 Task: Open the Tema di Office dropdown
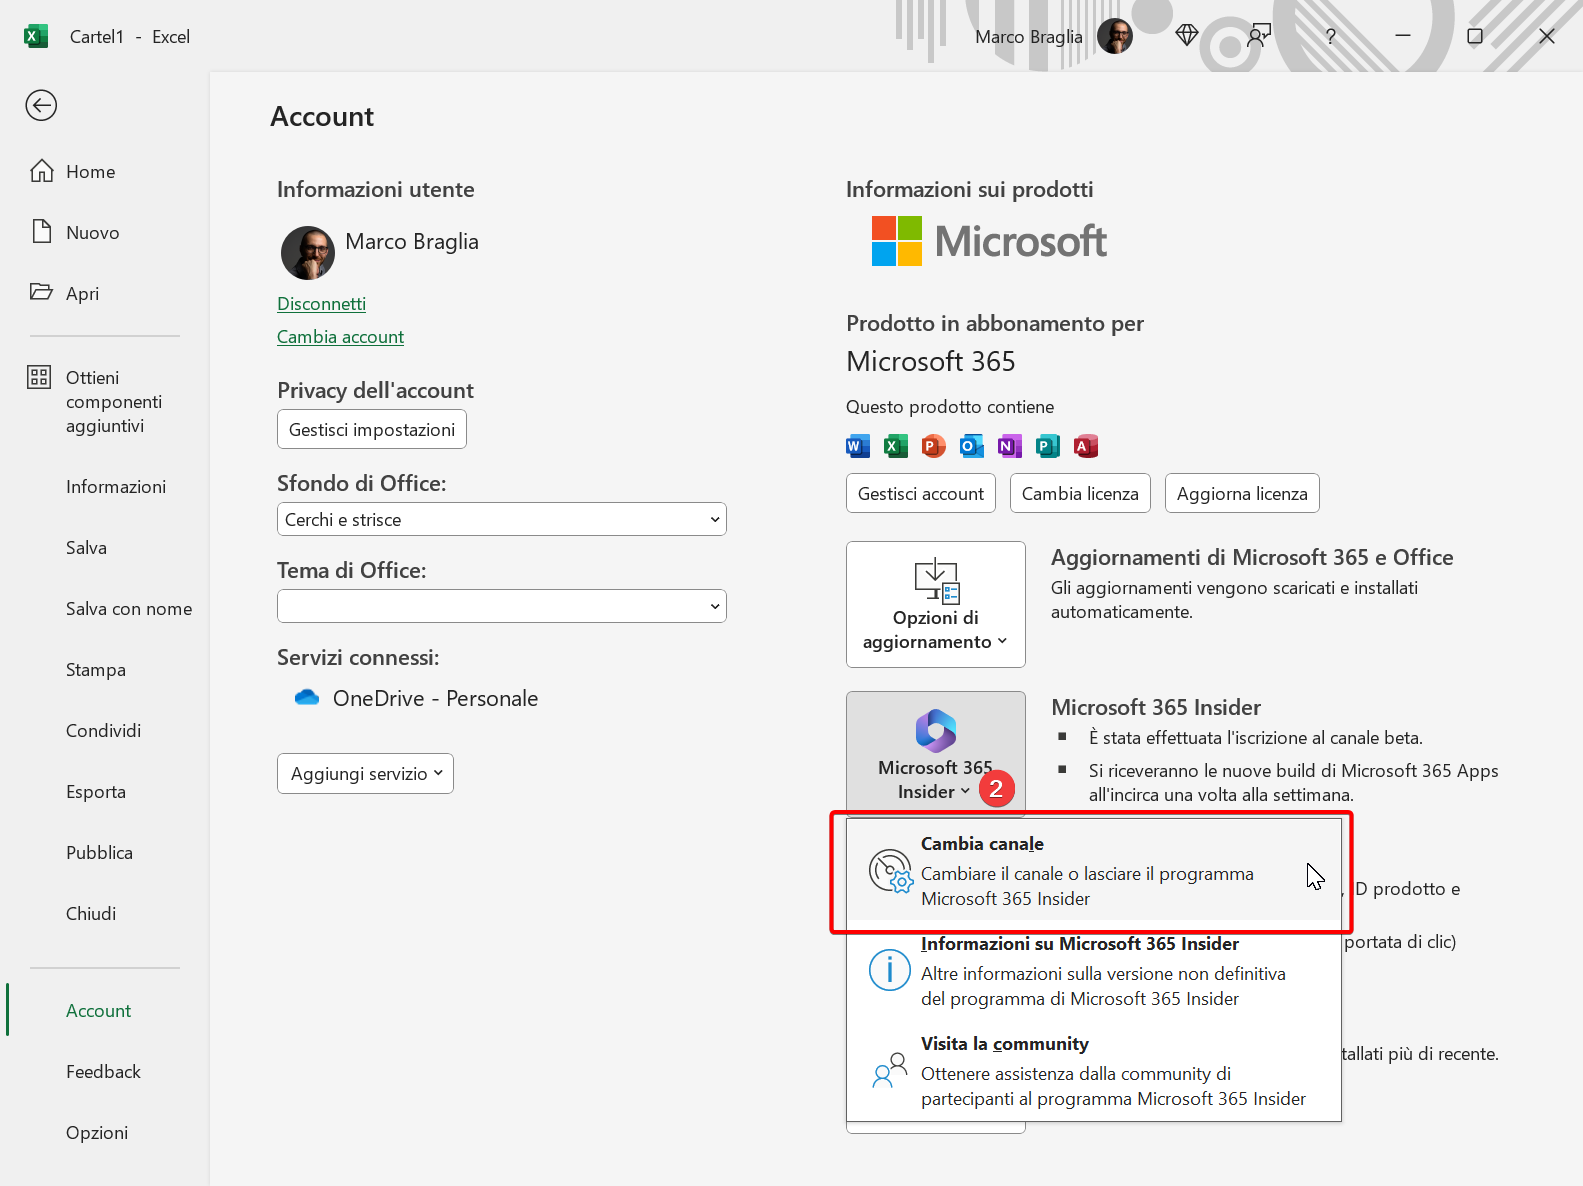tap(502, 606)
